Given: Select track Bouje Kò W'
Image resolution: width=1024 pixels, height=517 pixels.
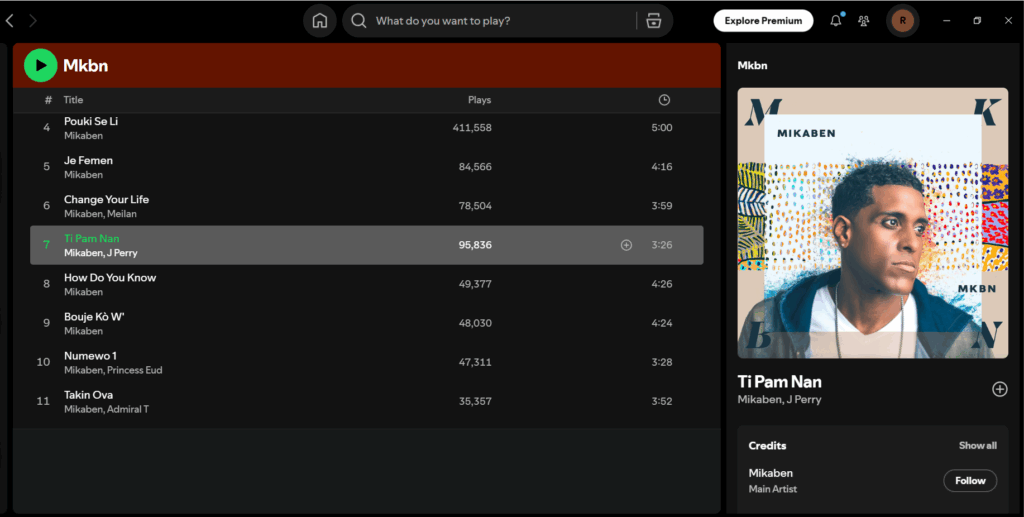Looking at the screenshot, I should tap(94, 317).
